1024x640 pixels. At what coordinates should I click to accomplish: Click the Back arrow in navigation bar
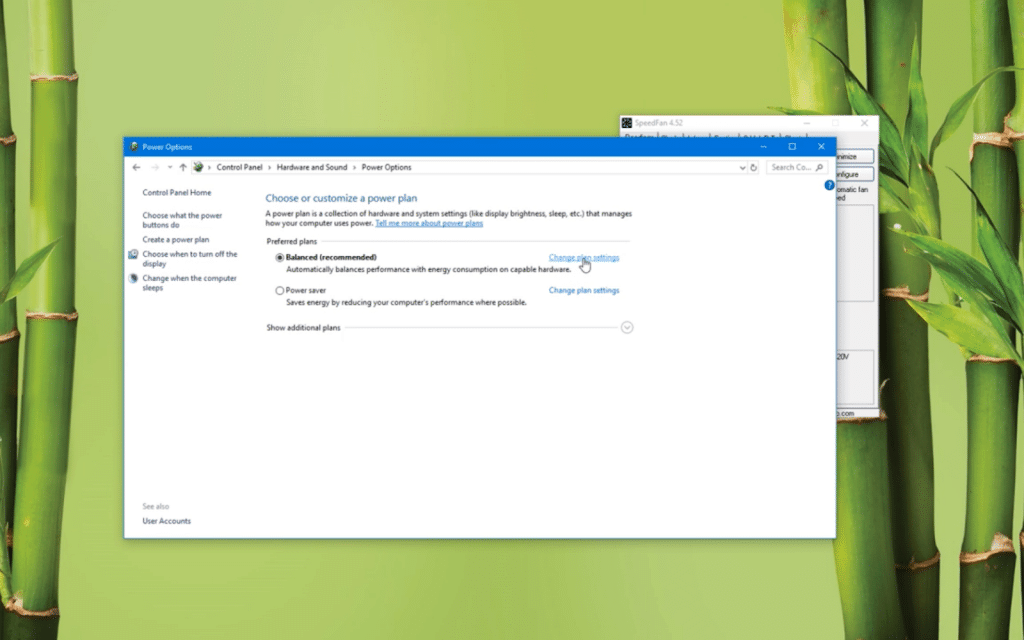pyautogui.click(x=136, y=167)
